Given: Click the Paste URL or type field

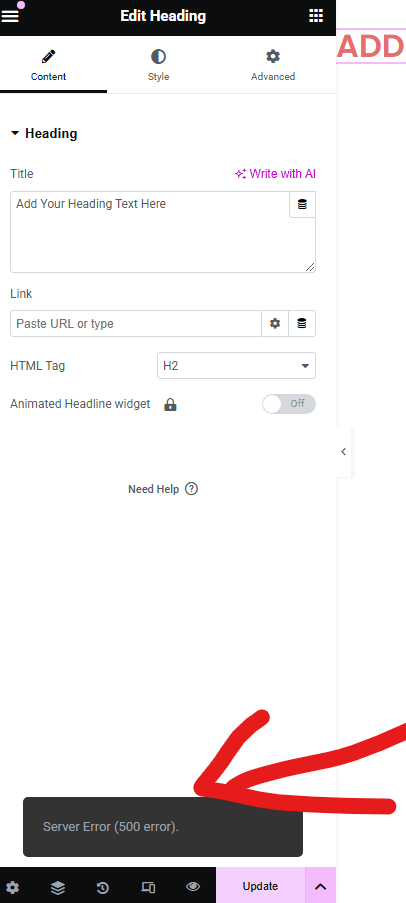Looking at the screenshot, I should [x=136, y=324].
